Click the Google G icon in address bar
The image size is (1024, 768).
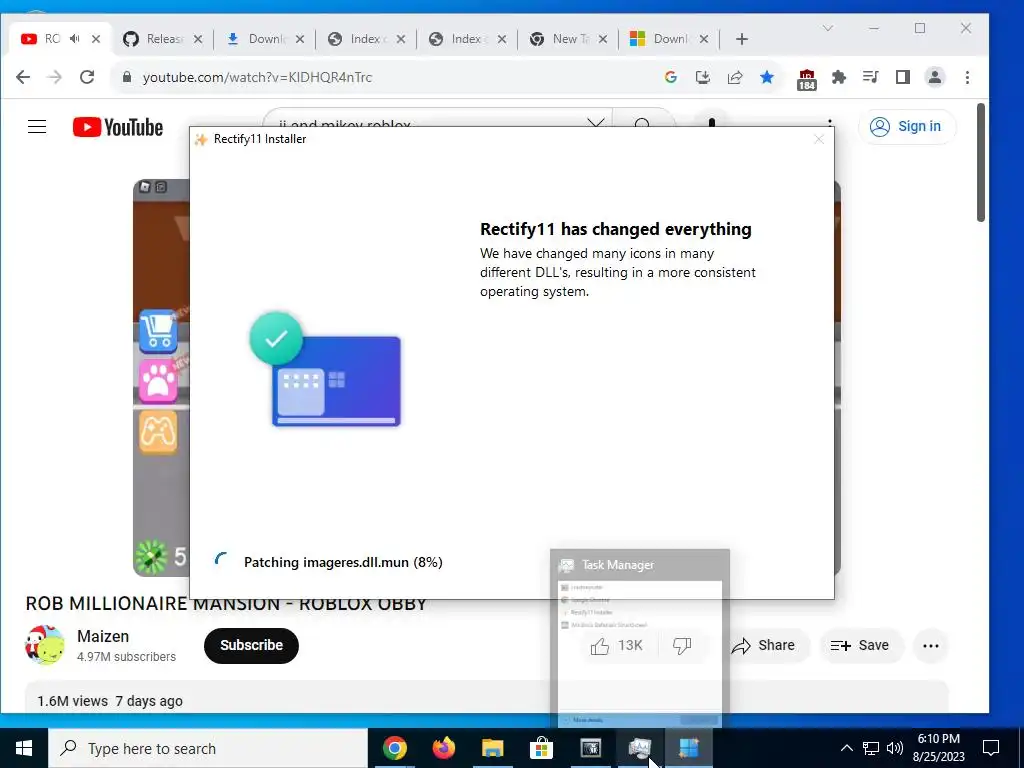pyautogui.click(x=671, y=77)
